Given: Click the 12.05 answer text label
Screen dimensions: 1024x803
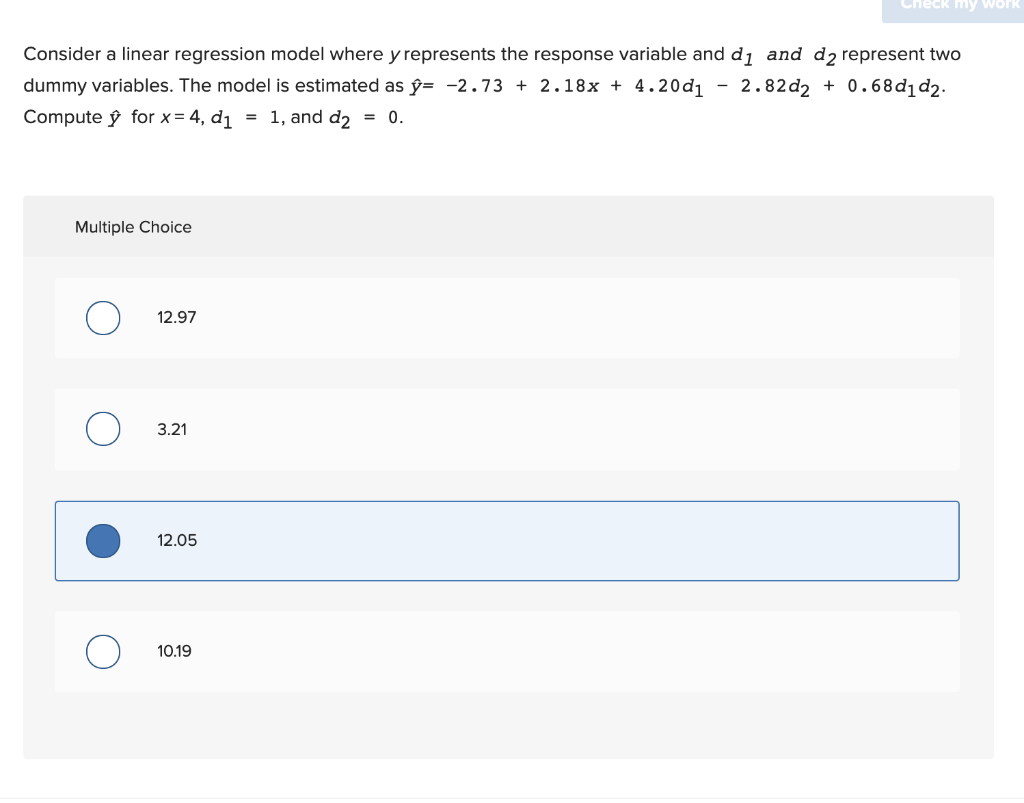Looking at the screenshot, I should click(x=176, y=540).
